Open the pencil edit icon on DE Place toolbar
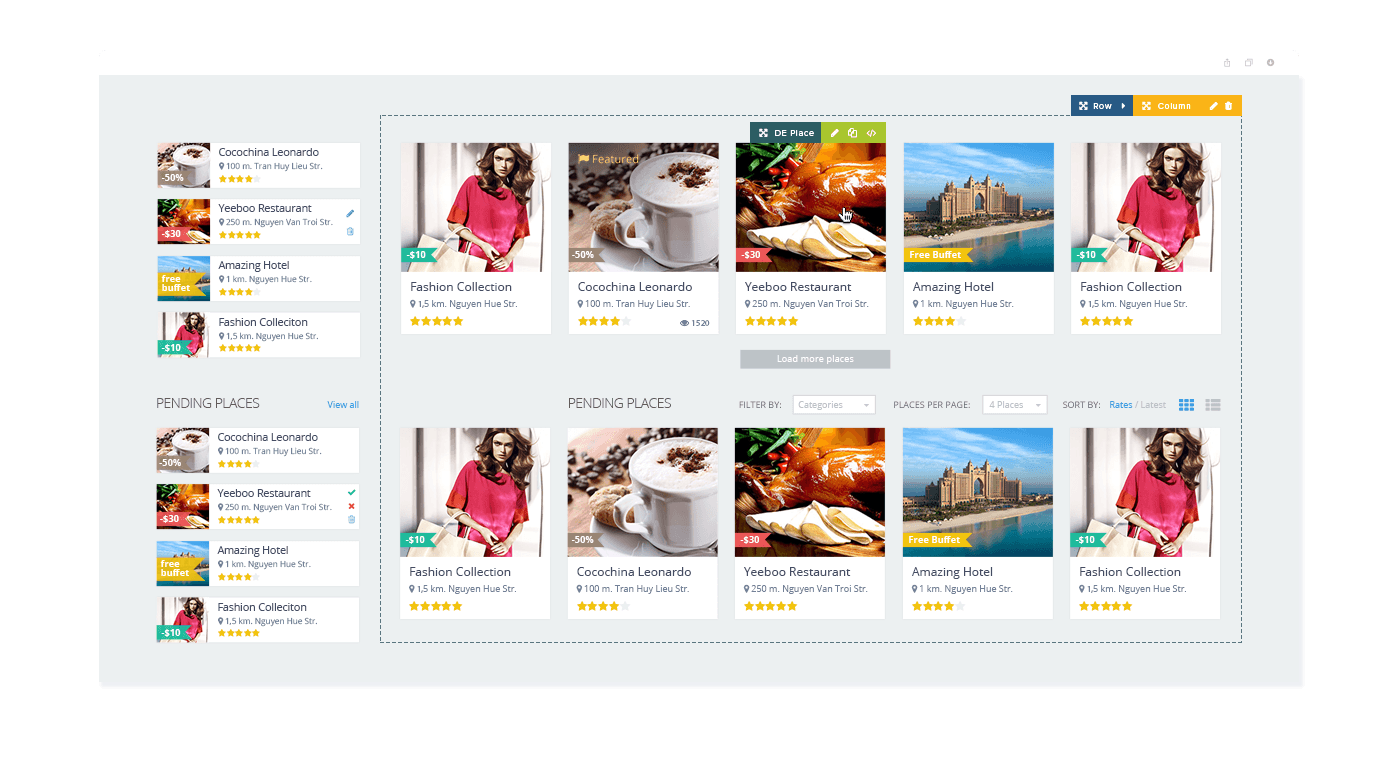 (835, 132)
